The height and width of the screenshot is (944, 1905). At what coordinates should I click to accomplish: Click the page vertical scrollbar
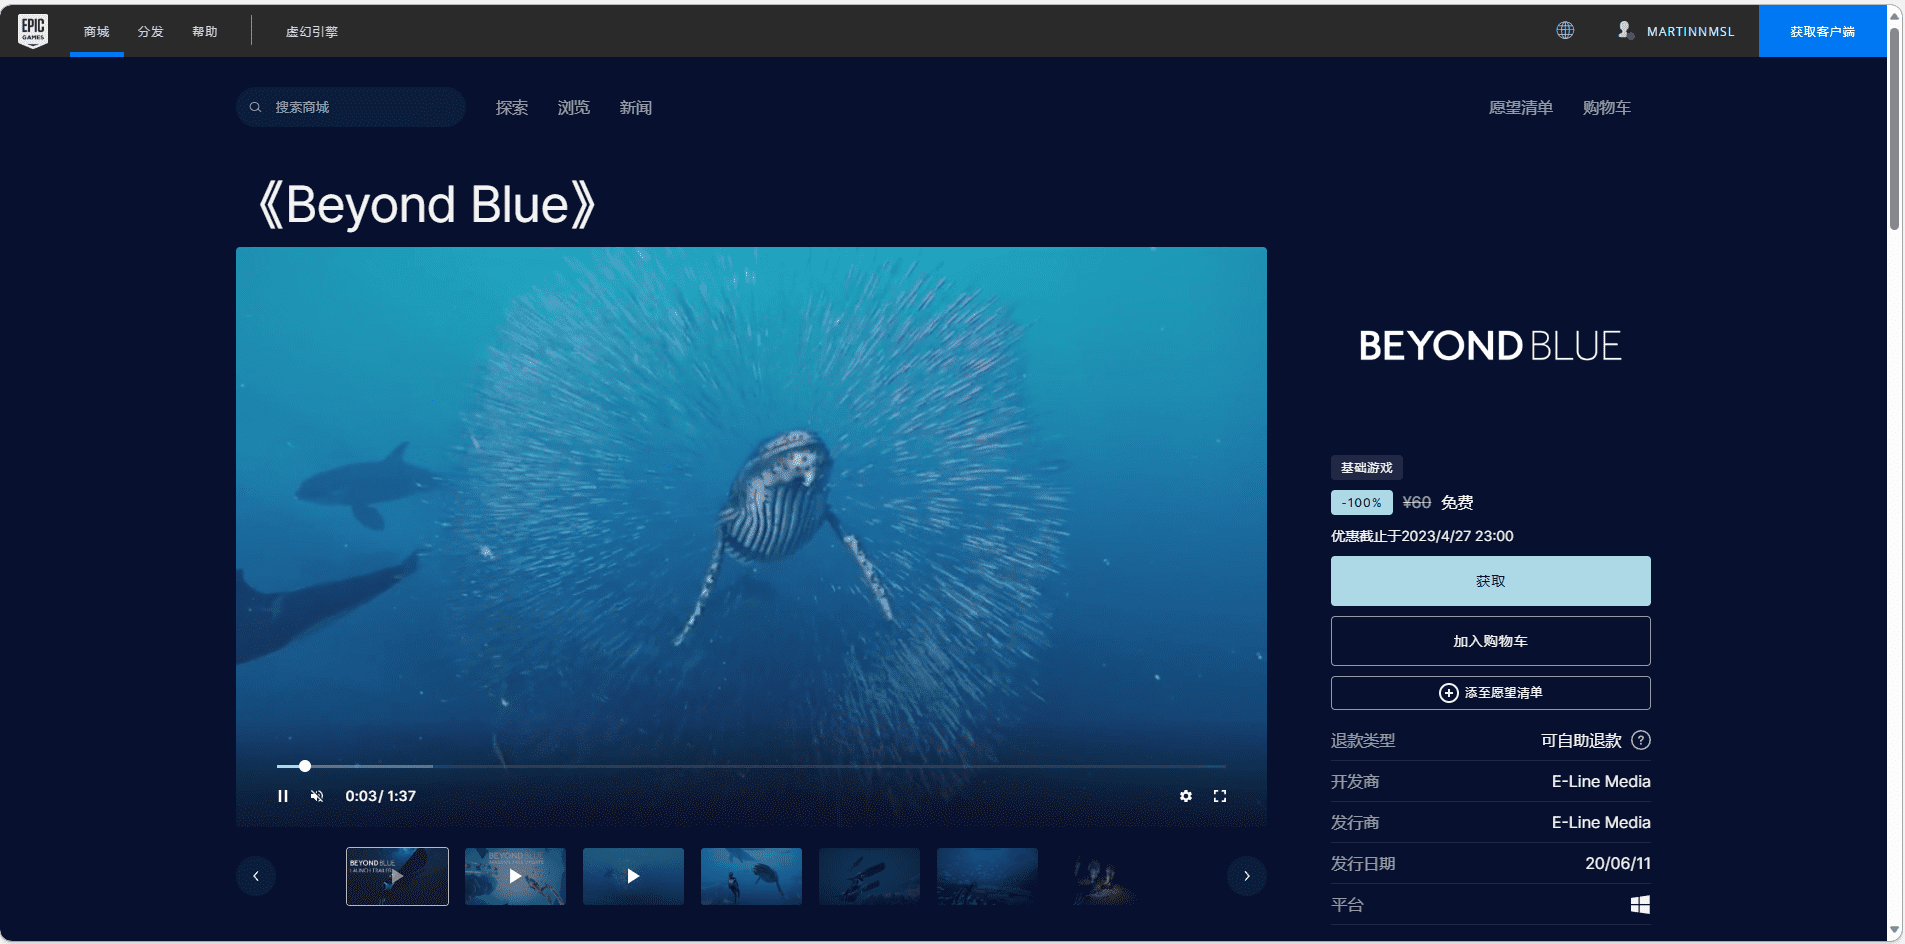(x=1894, y=130)
